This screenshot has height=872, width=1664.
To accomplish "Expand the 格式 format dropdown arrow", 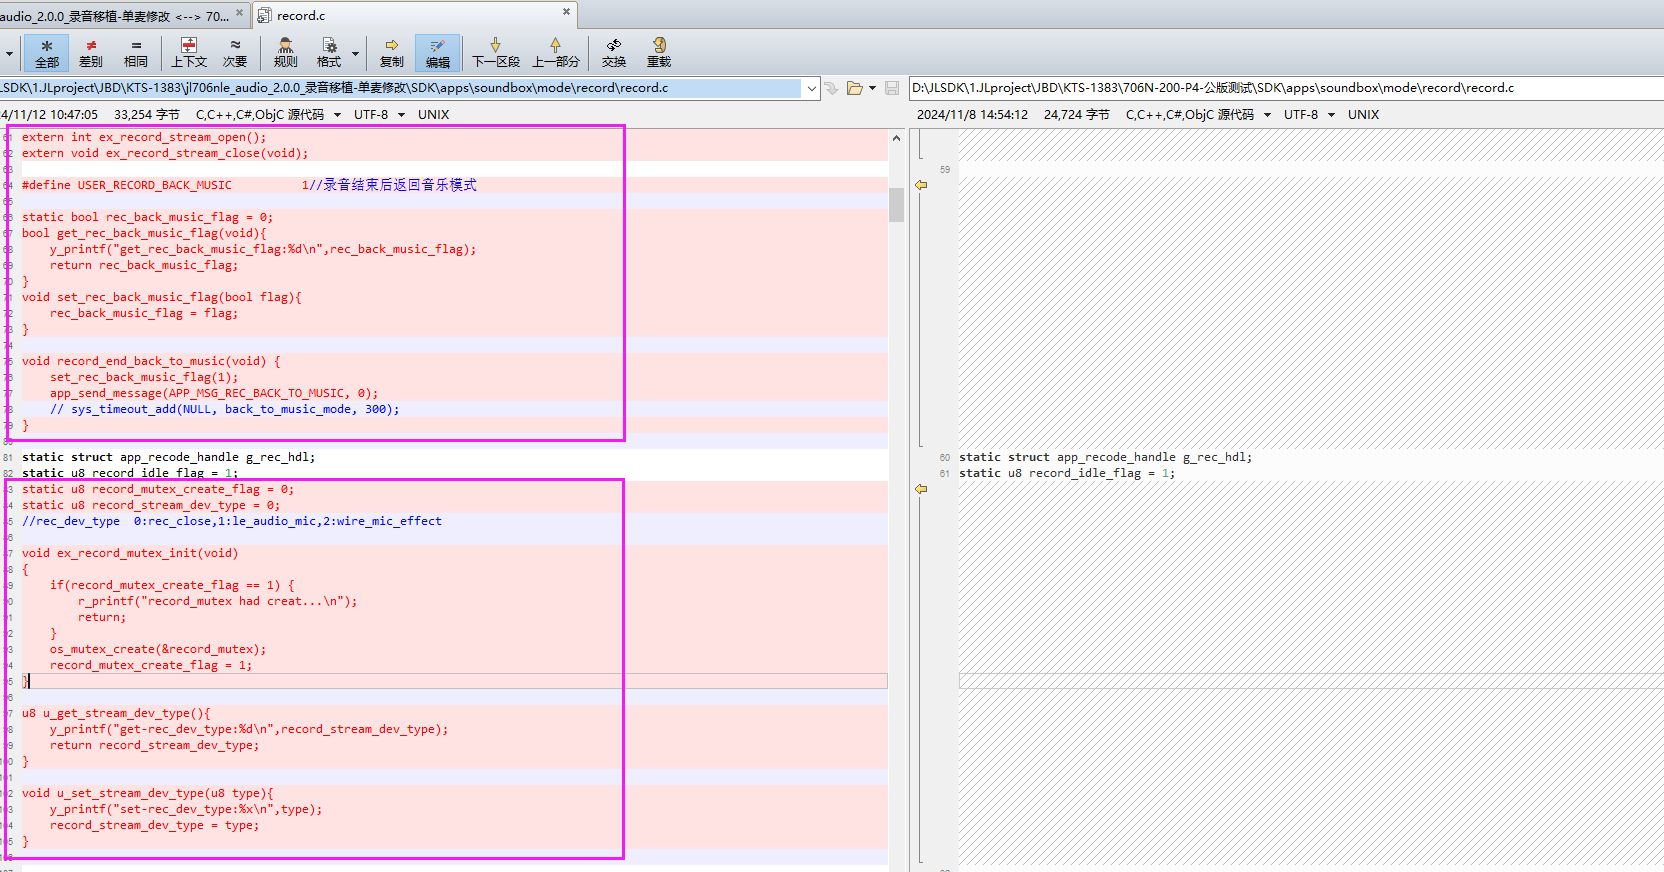I will [356, 53].
